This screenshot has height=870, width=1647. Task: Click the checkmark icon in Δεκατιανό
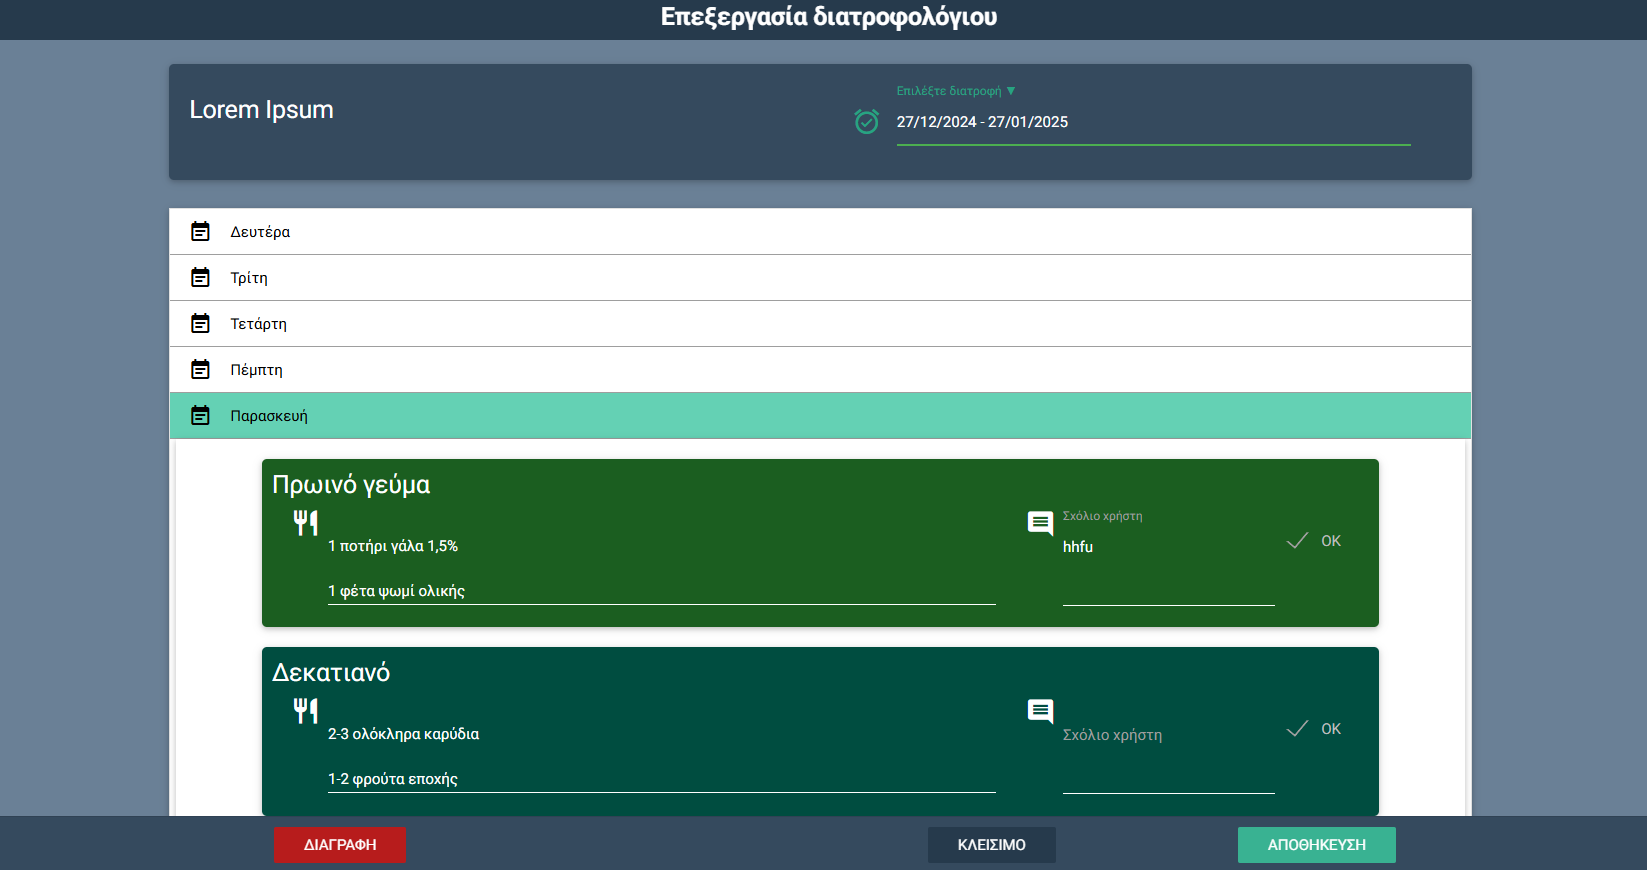(x=1297, y=728)
